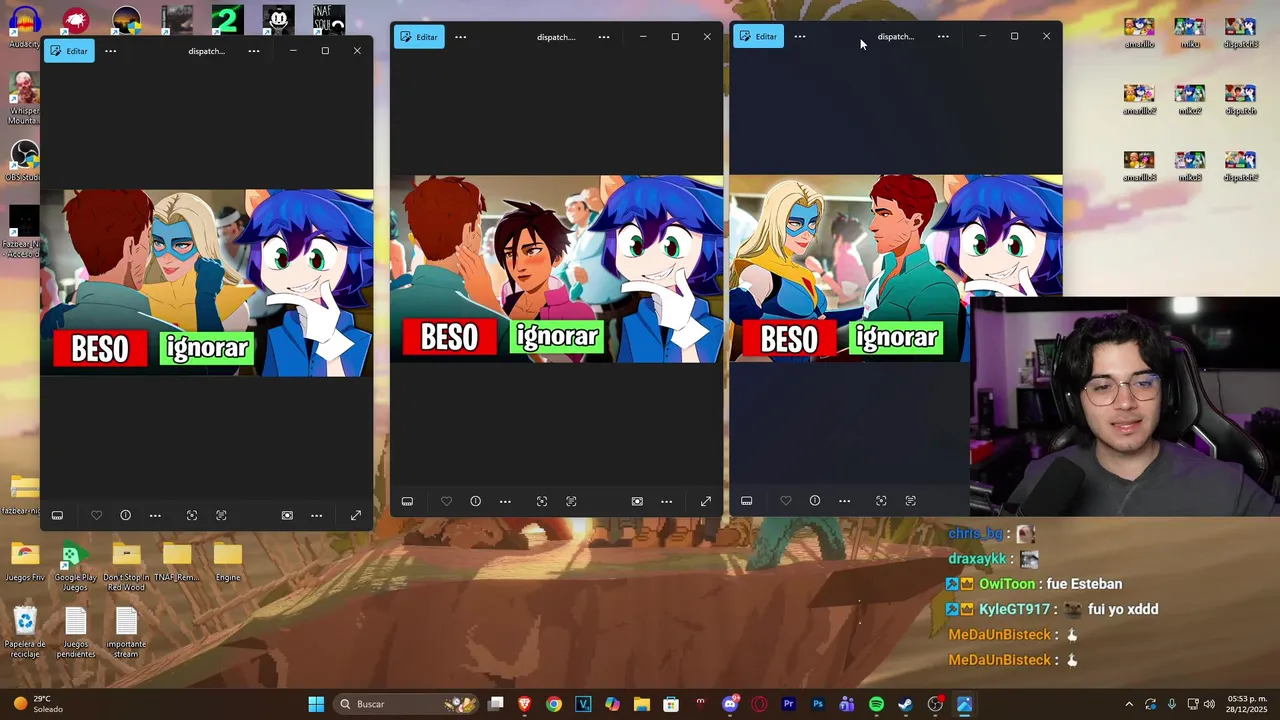The height and width of the screenshot is (720, 1280).
Task: Select the Whisper Mountain desktop shortcut
Action: click(24, 98)
